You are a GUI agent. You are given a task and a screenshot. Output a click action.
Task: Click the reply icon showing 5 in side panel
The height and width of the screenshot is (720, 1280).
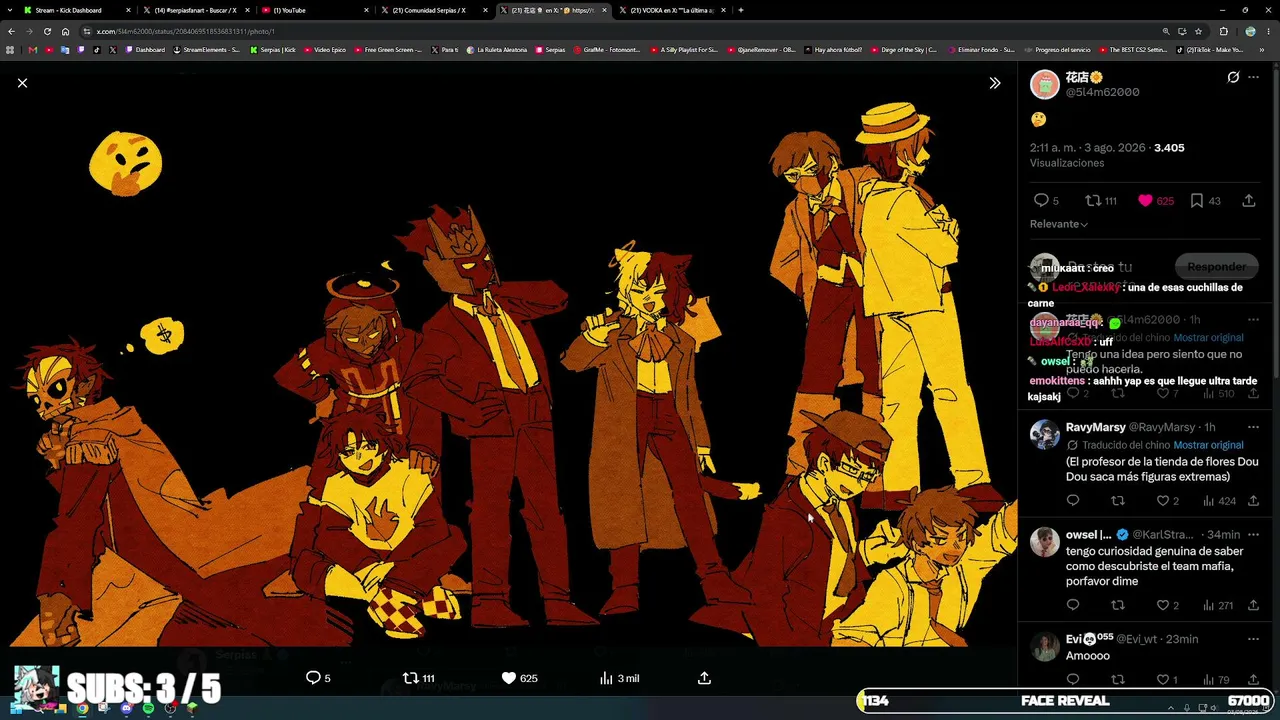(1046, 201)
